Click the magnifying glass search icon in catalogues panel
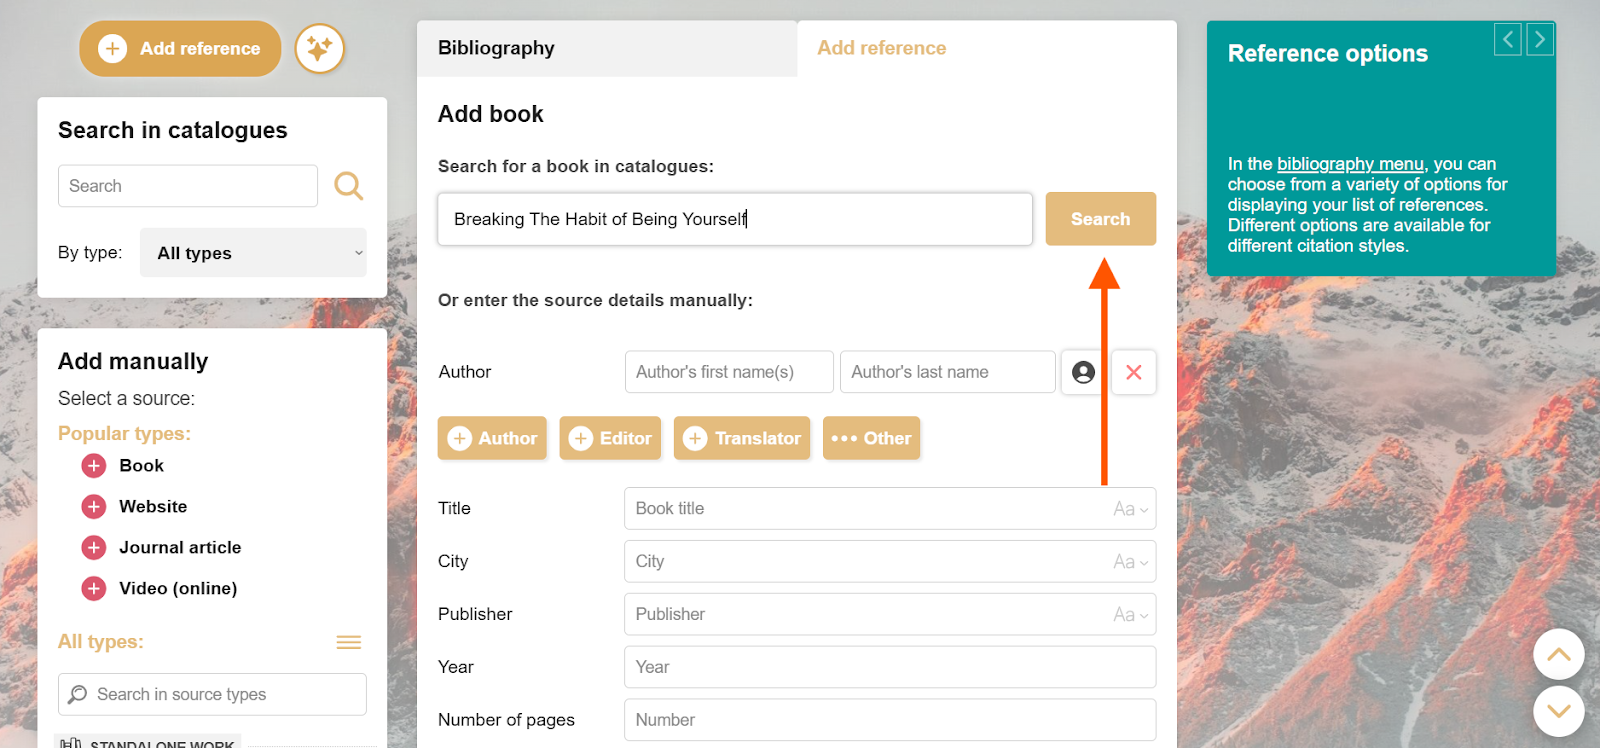The width and height of the screenshot is (1600, 748). pyautogui.click(x=348, y=186)
